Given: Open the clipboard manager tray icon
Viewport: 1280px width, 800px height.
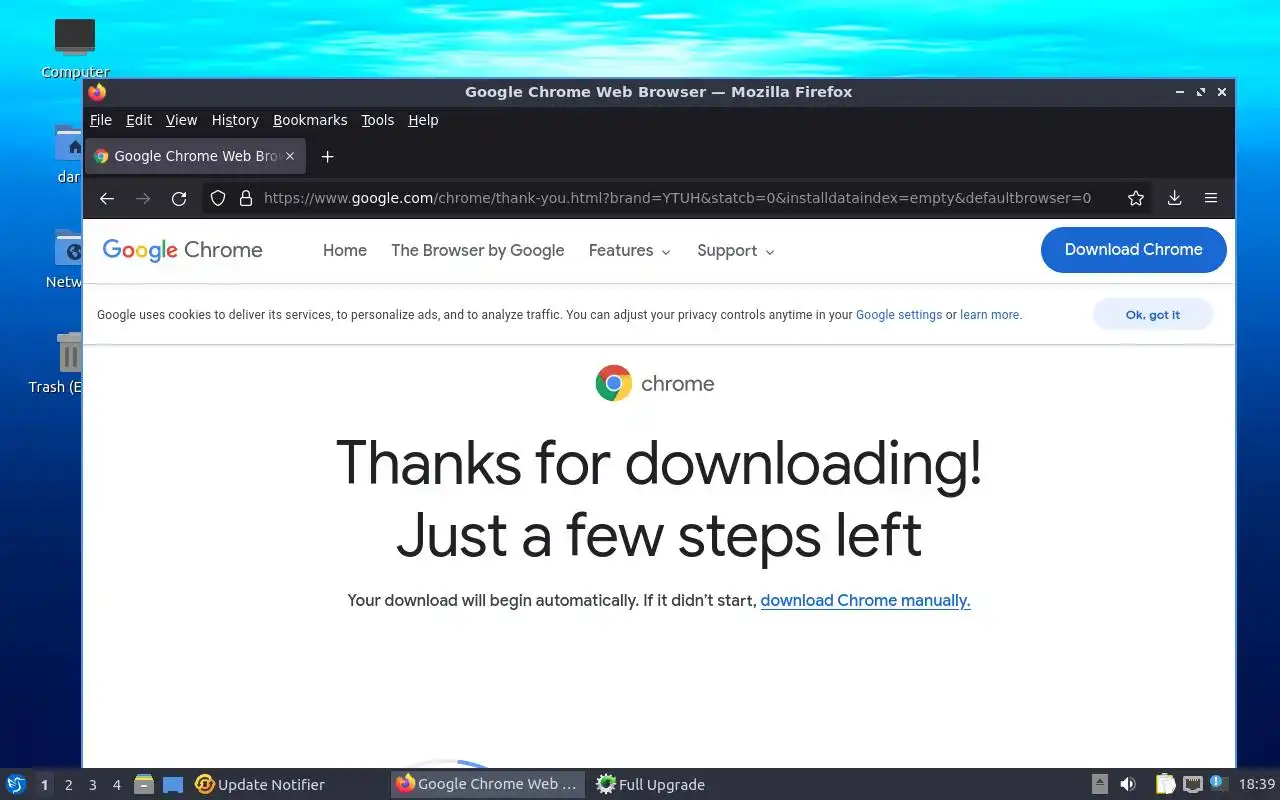Looking at the screenshot, I should pos(1166,784).
